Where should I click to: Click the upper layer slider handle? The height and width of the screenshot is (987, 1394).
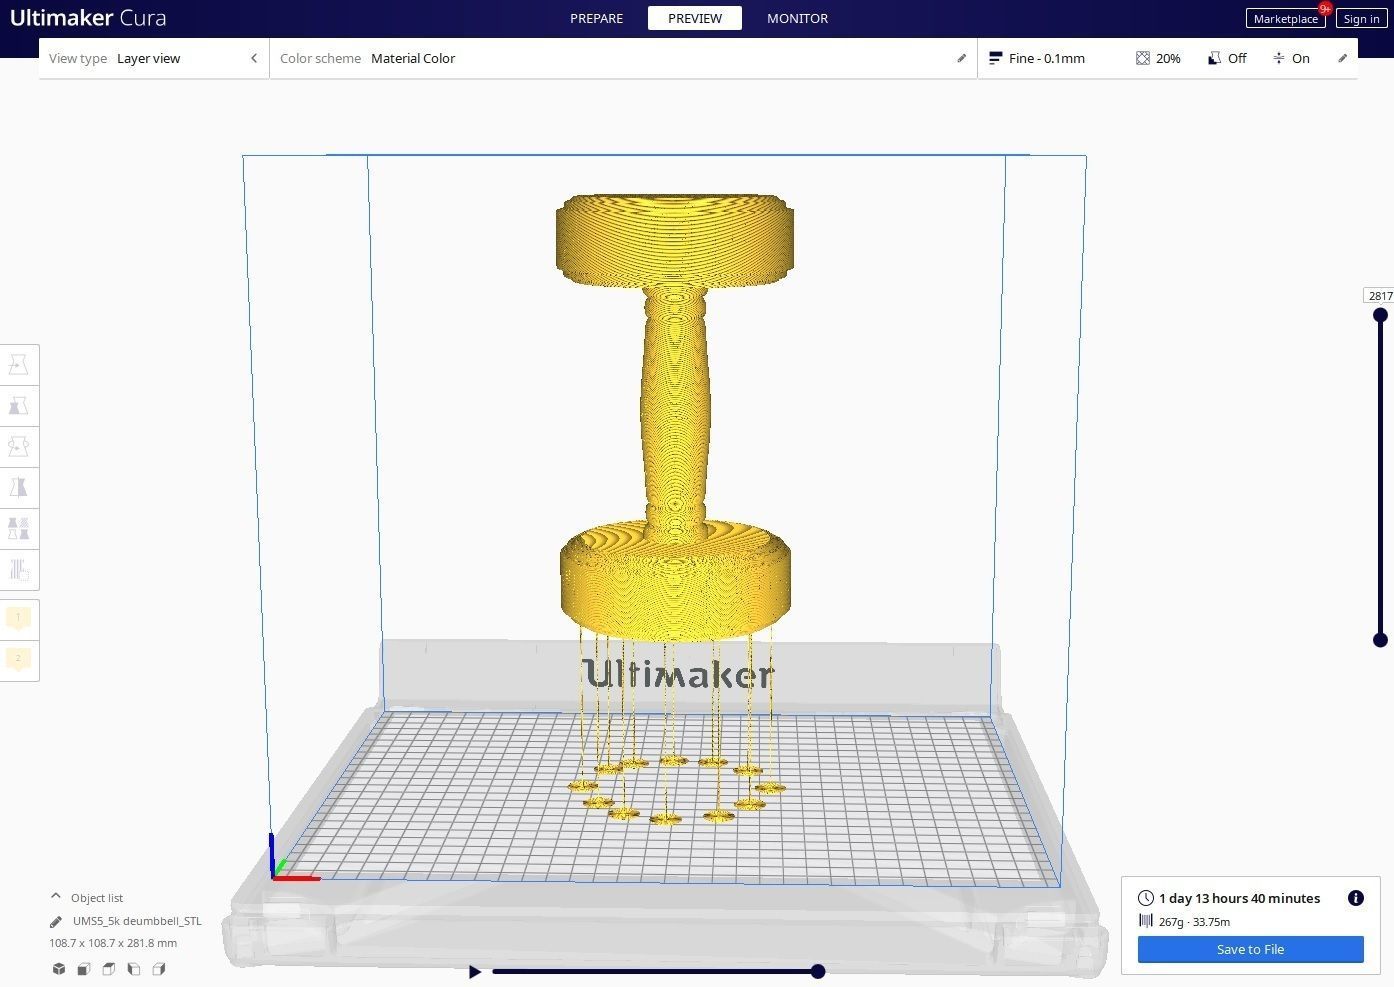[x=1381, y=315]
